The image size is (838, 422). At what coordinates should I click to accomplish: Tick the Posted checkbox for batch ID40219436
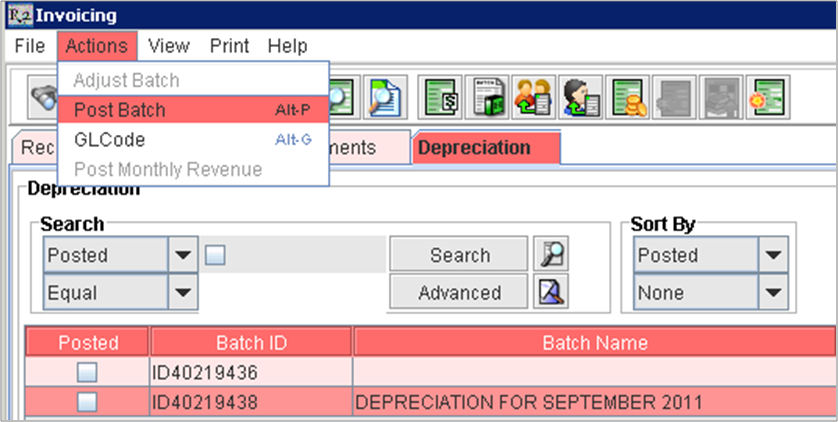point(87,373)
